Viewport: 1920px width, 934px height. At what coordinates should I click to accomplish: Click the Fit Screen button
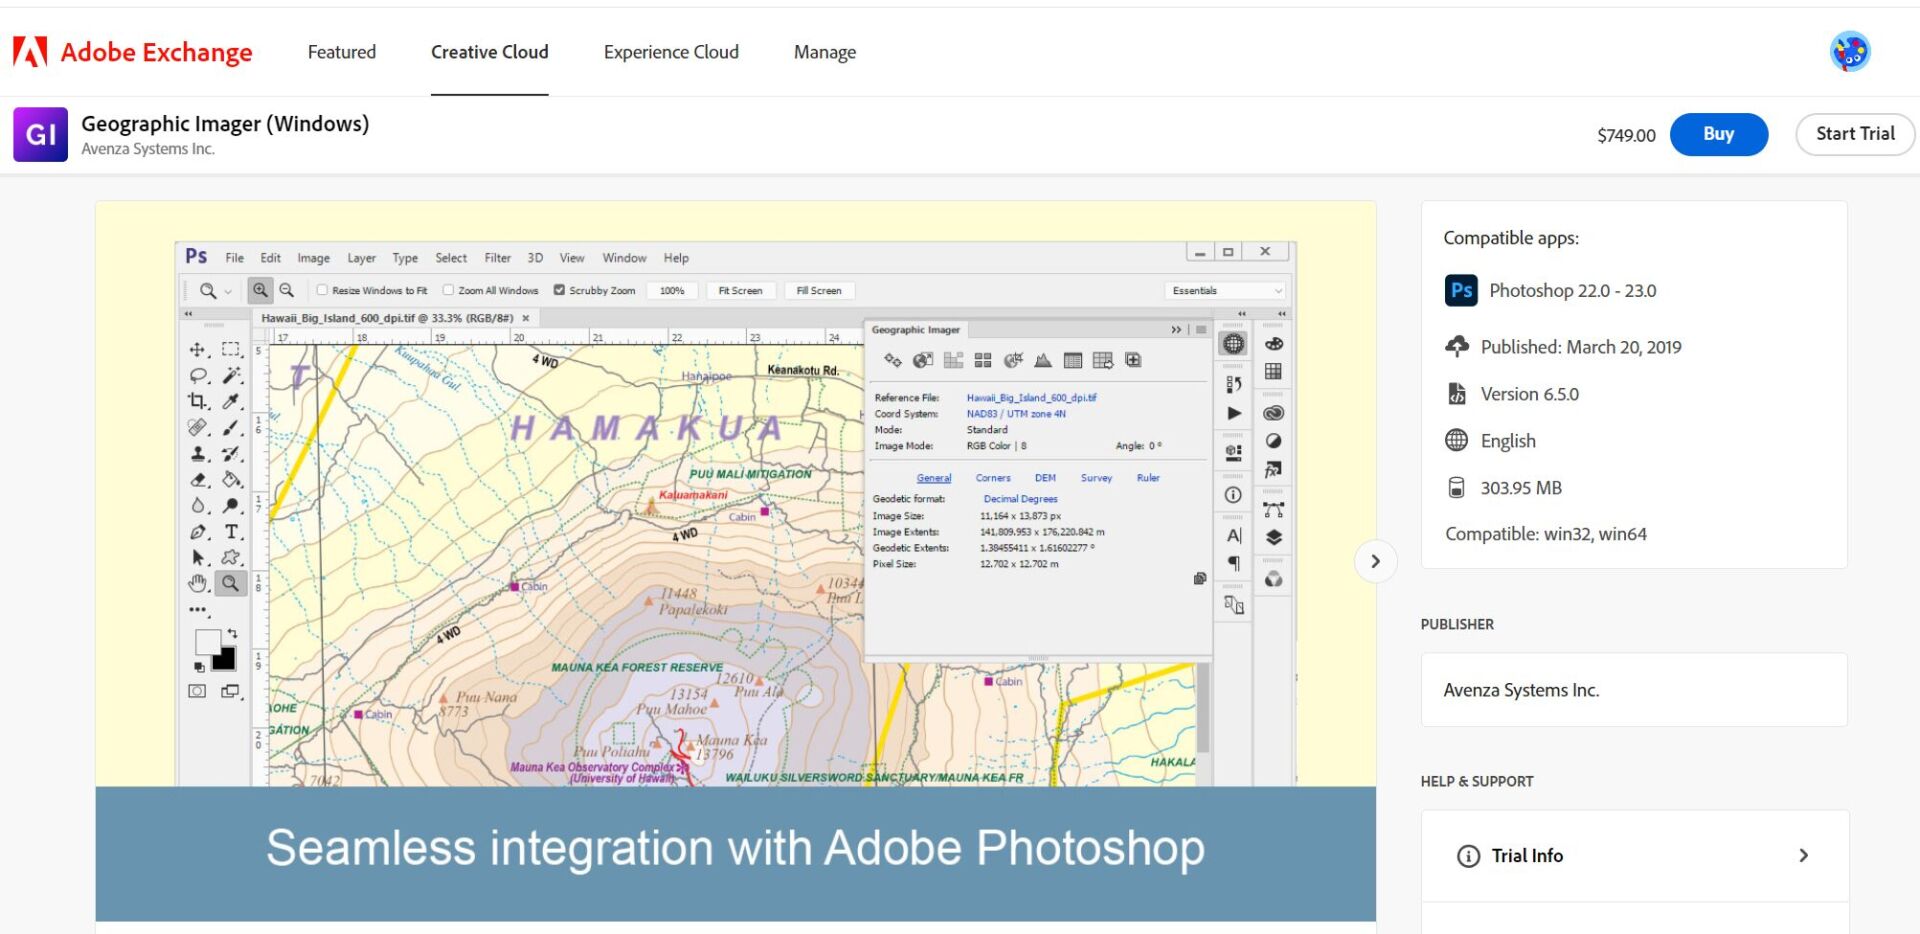point(740,290)
